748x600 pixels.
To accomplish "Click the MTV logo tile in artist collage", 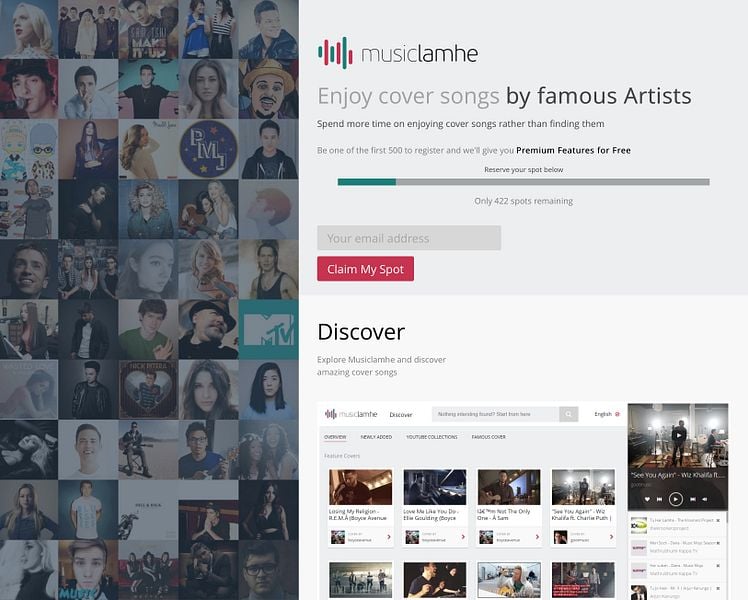I will pos(269,330).
